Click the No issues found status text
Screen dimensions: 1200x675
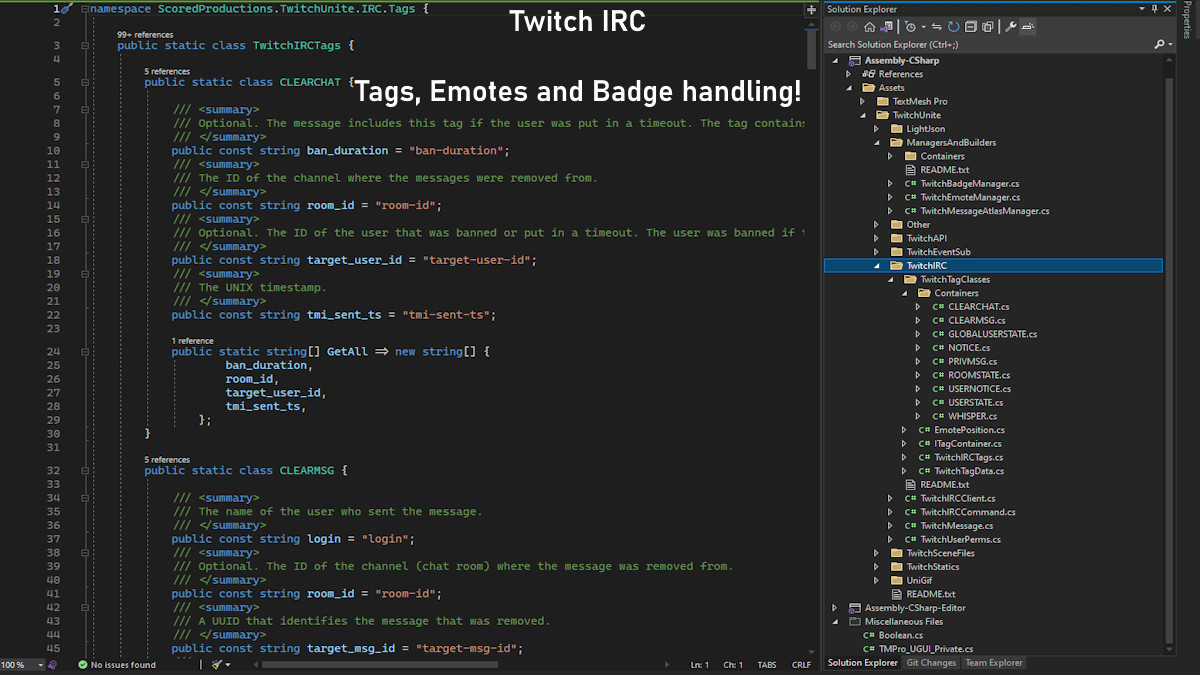point(123,665)
